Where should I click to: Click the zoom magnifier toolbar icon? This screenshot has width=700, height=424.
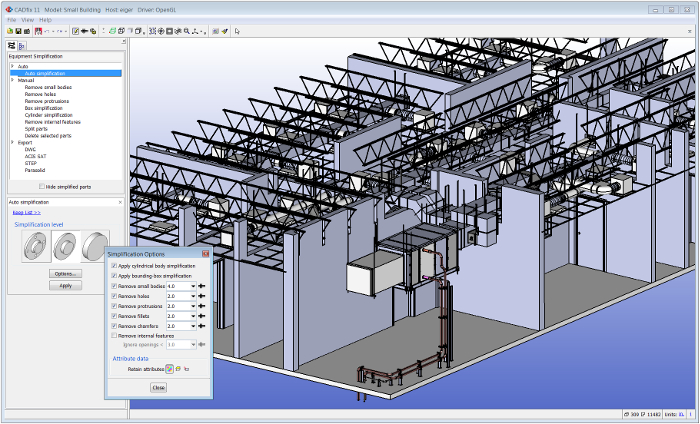point(186,31)
